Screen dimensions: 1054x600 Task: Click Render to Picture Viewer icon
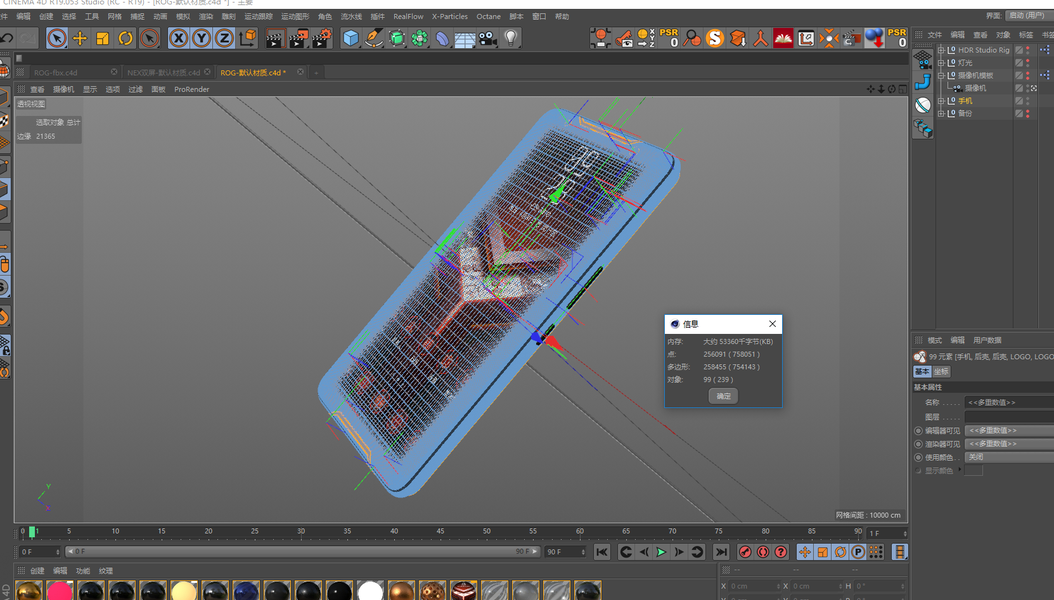point(298,38)
